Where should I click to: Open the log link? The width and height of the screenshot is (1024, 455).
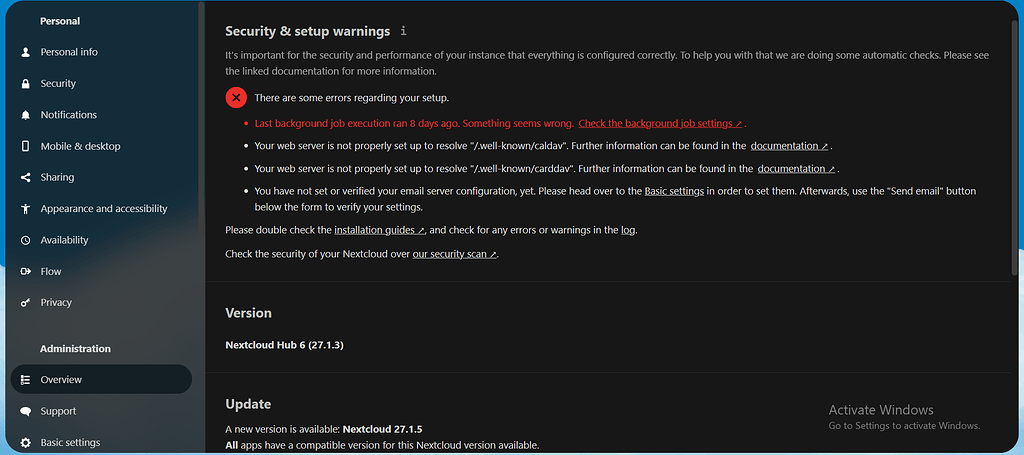tap(628, 230)
